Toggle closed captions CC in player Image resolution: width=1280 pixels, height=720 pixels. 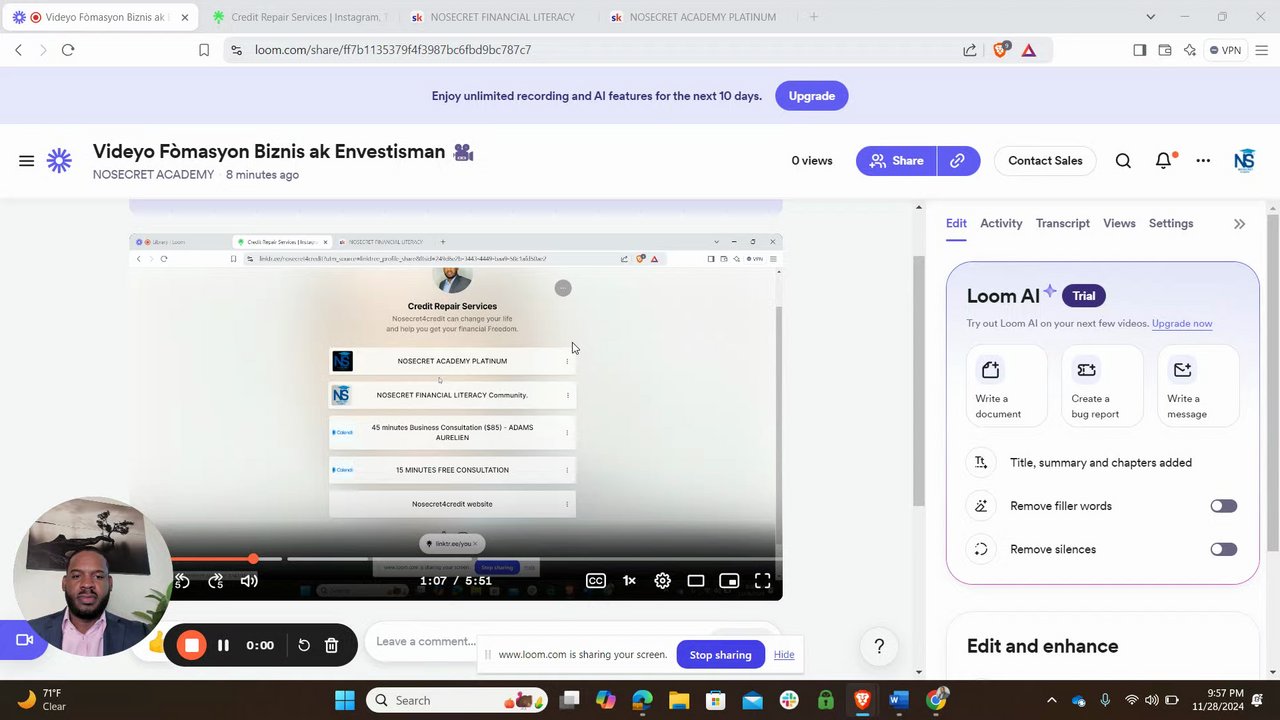coord(596,581)
